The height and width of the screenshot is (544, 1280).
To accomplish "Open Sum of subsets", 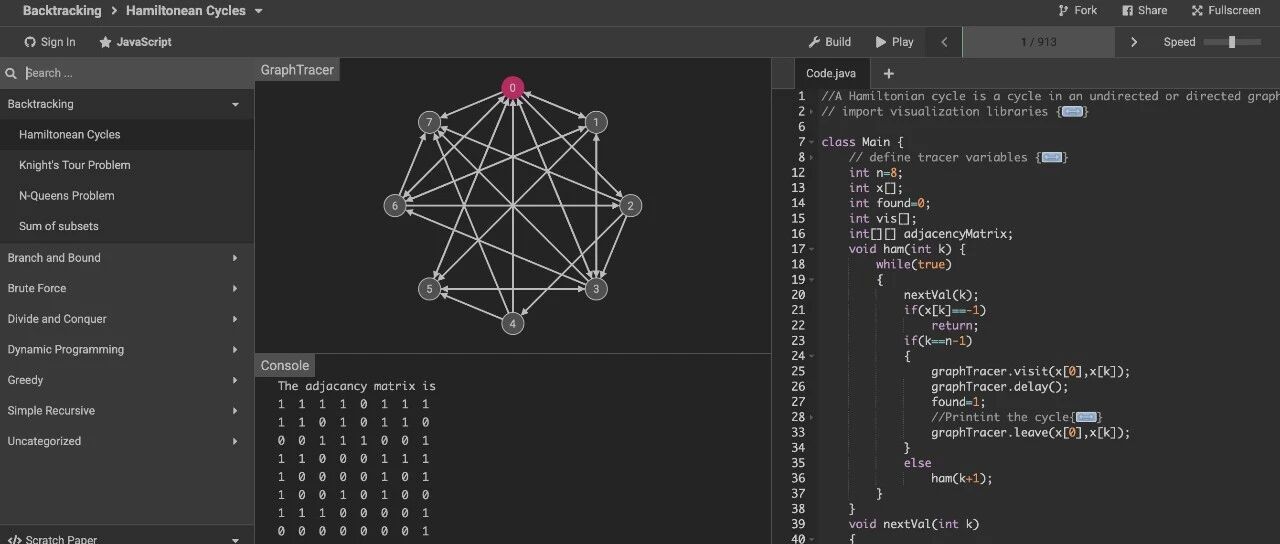I will coord(127,226).
